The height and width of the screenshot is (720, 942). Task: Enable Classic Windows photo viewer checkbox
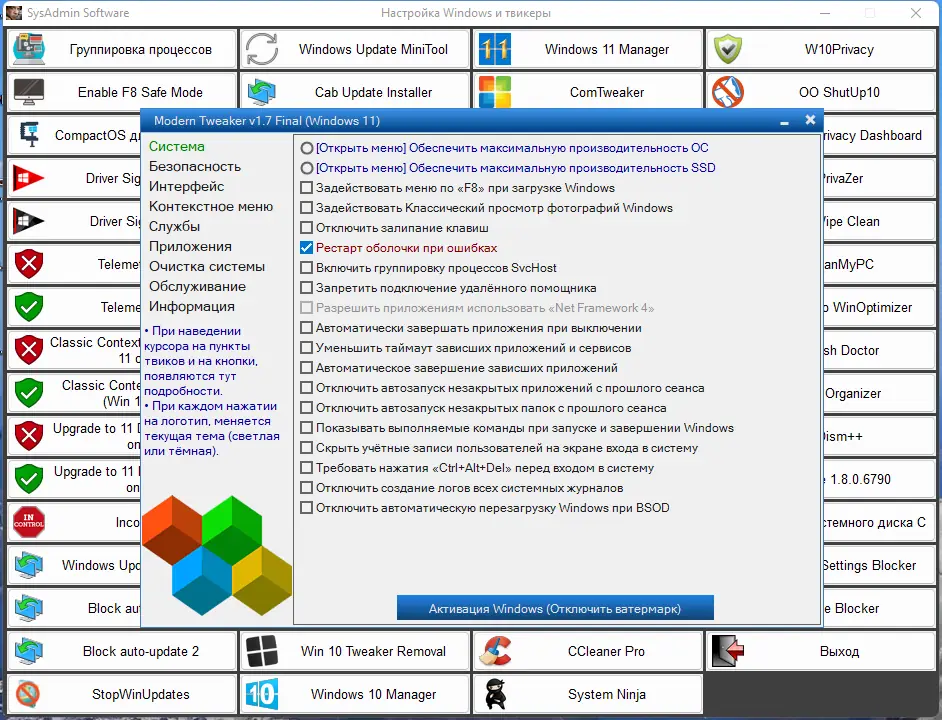coord(306,207)
